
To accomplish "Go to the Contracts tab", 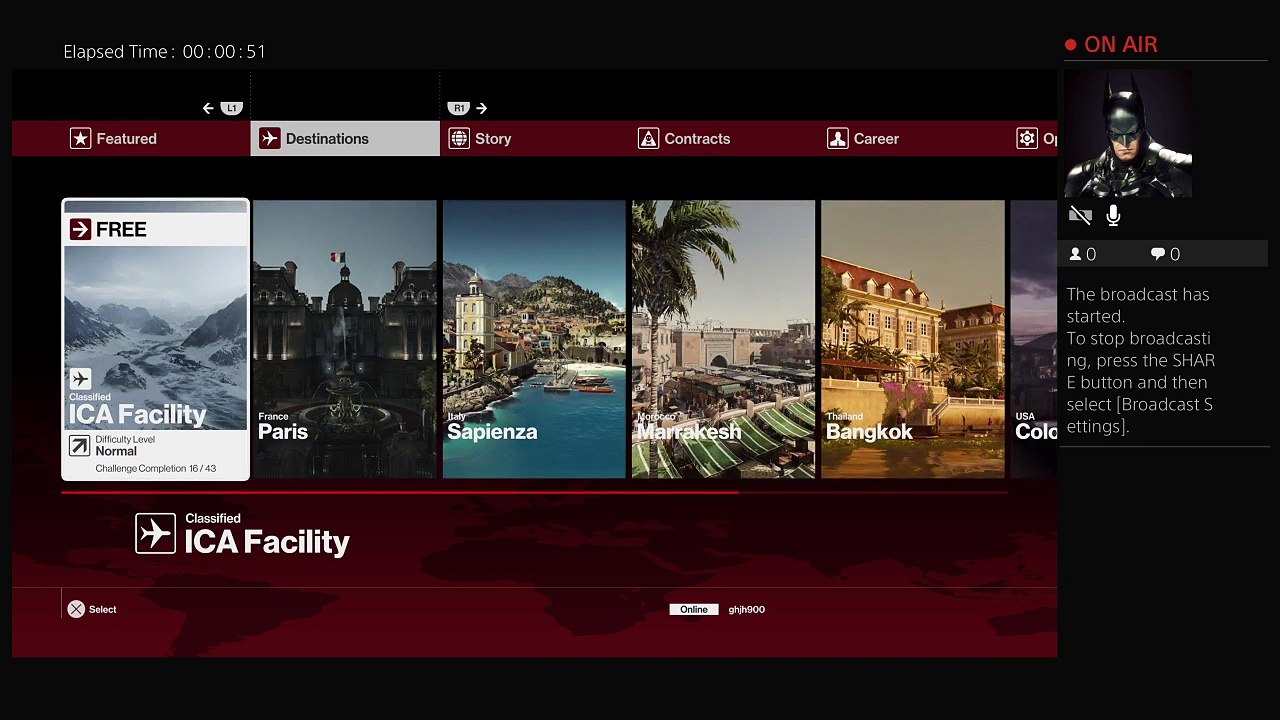I will point(724,139).
